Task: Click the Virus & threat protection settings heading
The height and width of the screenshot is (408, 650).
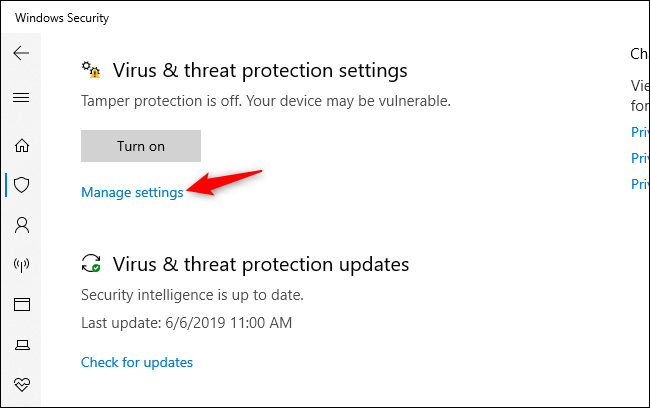Action: [260, 71]
